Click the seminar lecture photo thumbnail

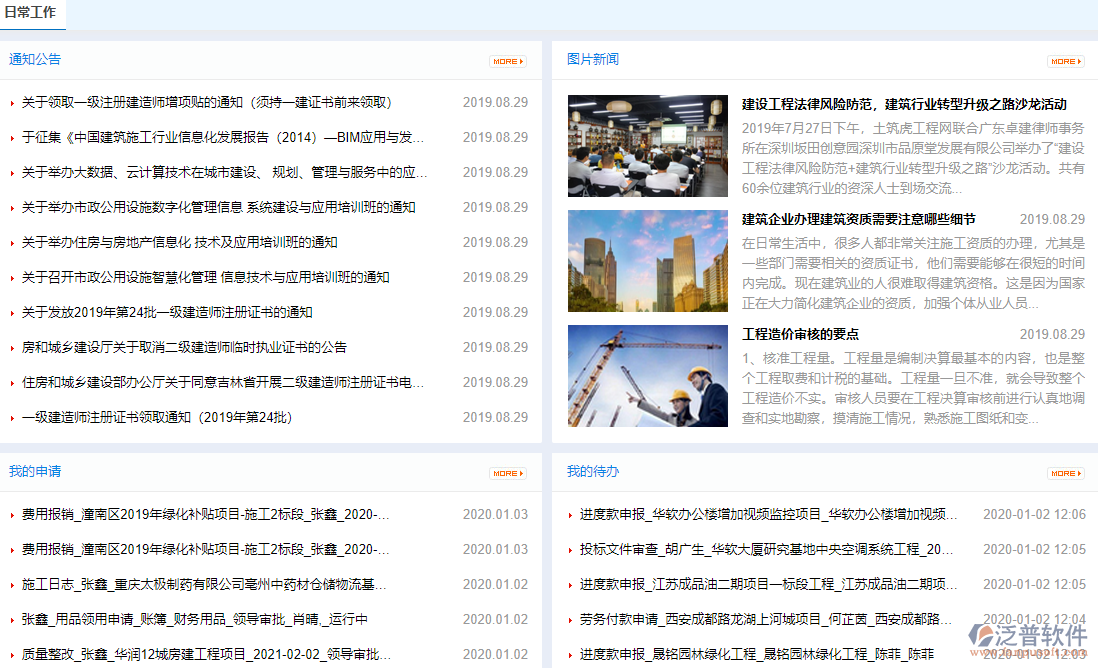tap(648, 143)
